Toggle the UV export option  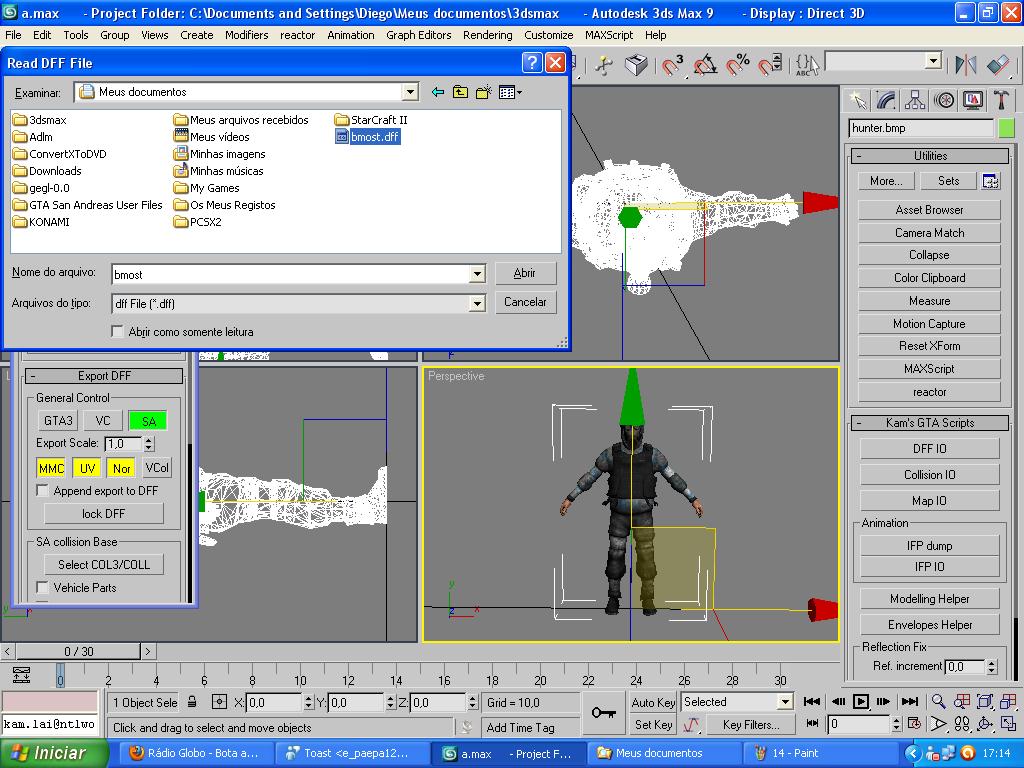87,468
